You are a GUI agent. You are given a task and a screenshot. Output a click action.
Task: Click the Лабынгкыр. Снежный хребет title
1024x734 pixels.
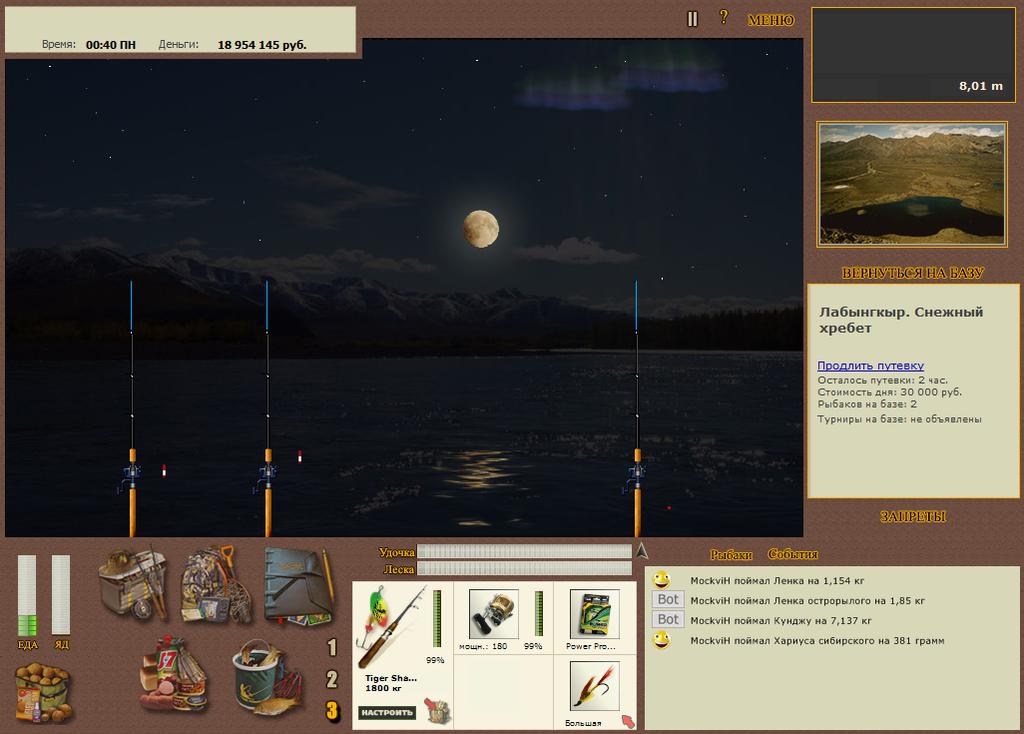901,320
